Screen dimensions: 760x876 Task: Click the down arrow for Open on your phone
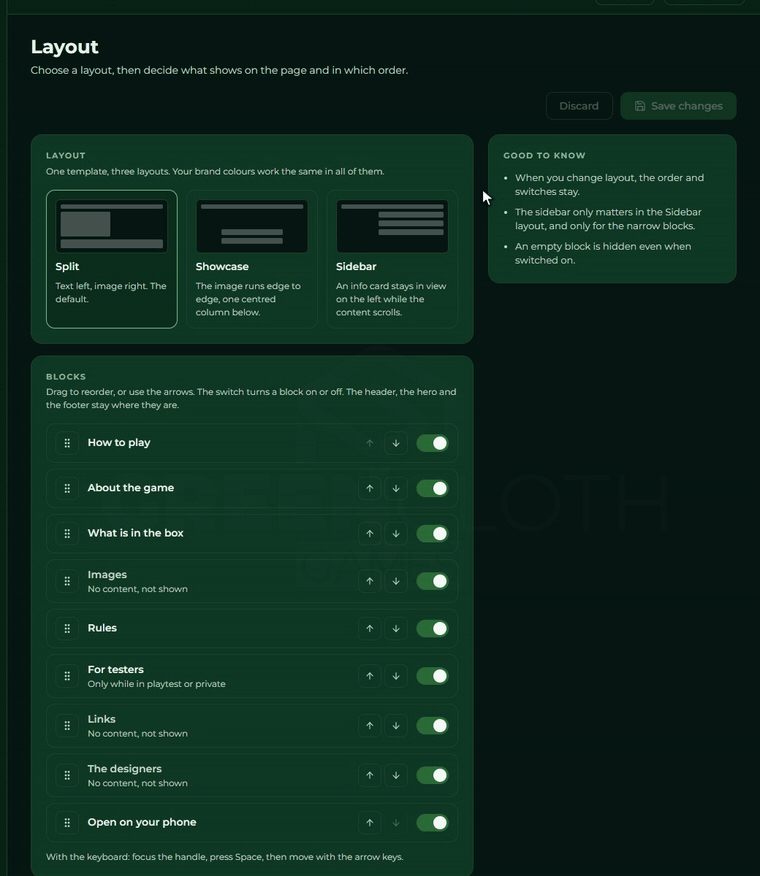(396, 822)
